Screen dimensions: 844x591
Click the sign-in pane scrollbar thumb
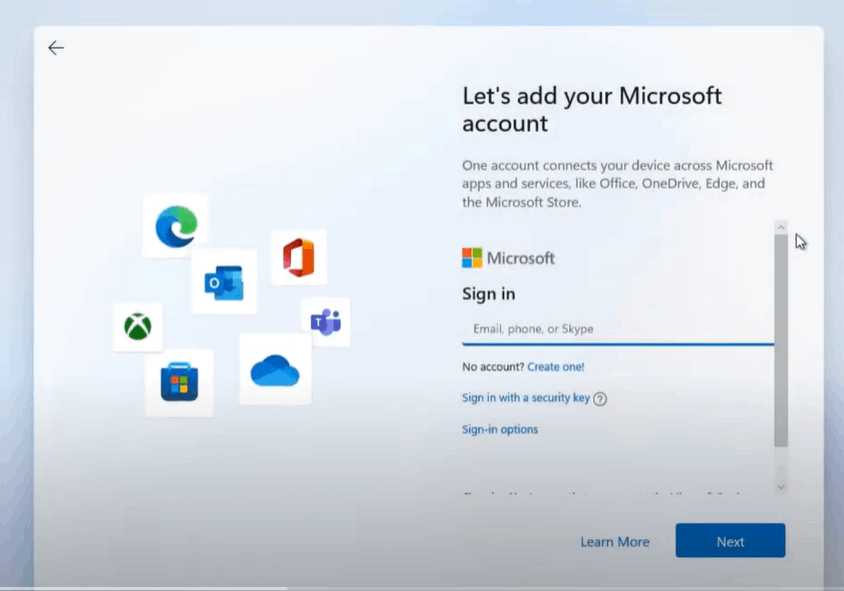coord(781,340)
